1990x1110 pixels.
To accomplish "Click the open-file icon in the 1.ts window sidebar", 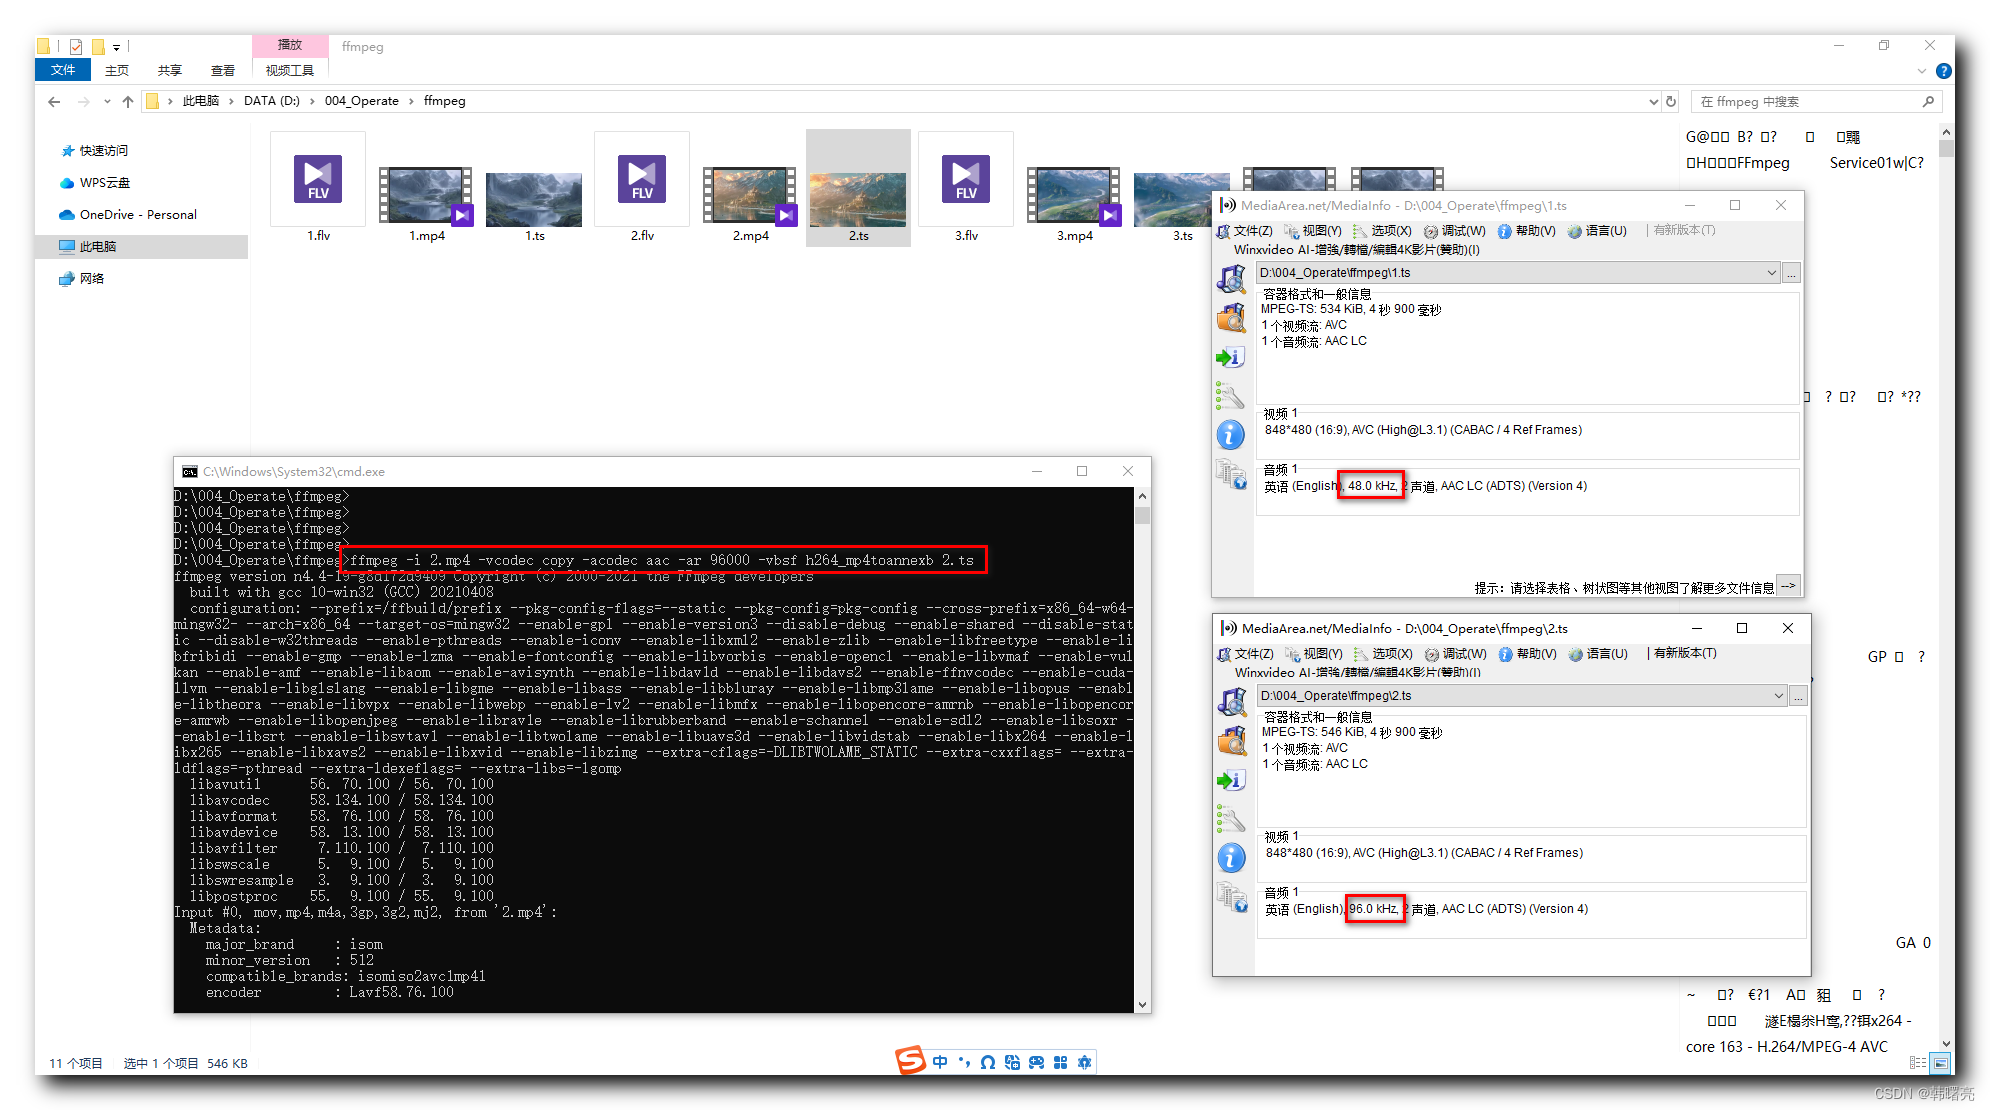I will click(x=1231, y=278).
